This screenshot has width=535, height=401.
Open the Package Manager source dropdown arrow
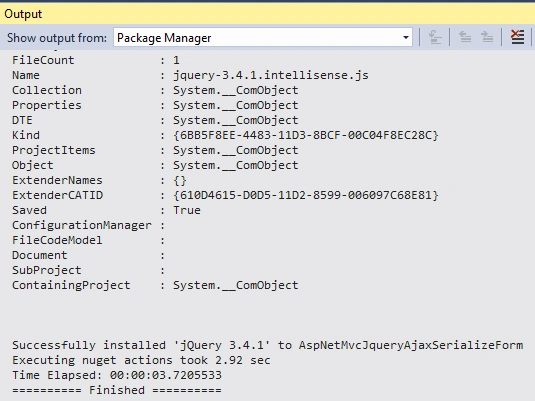pyautogui.click(x=406, y=38)
